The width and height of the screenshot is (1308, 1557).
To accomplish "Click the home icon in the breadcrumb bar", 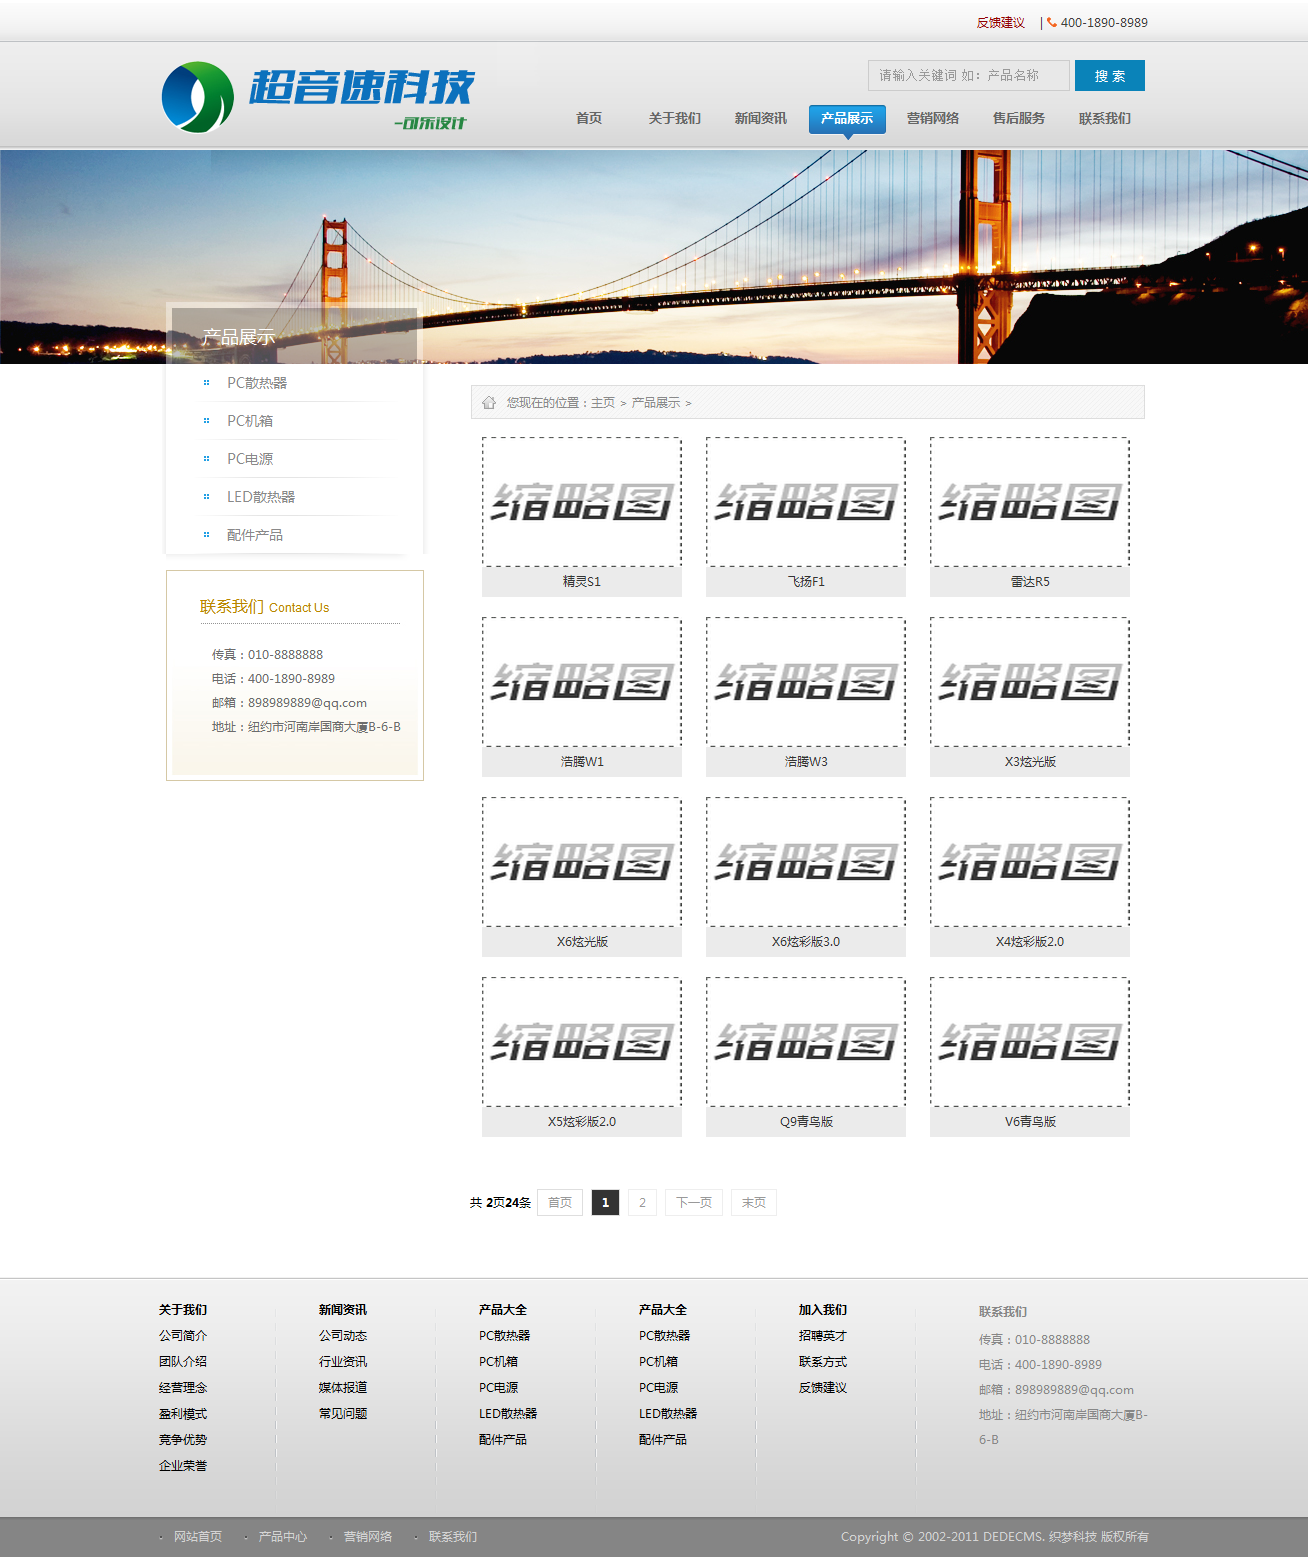I will (489, 403).
